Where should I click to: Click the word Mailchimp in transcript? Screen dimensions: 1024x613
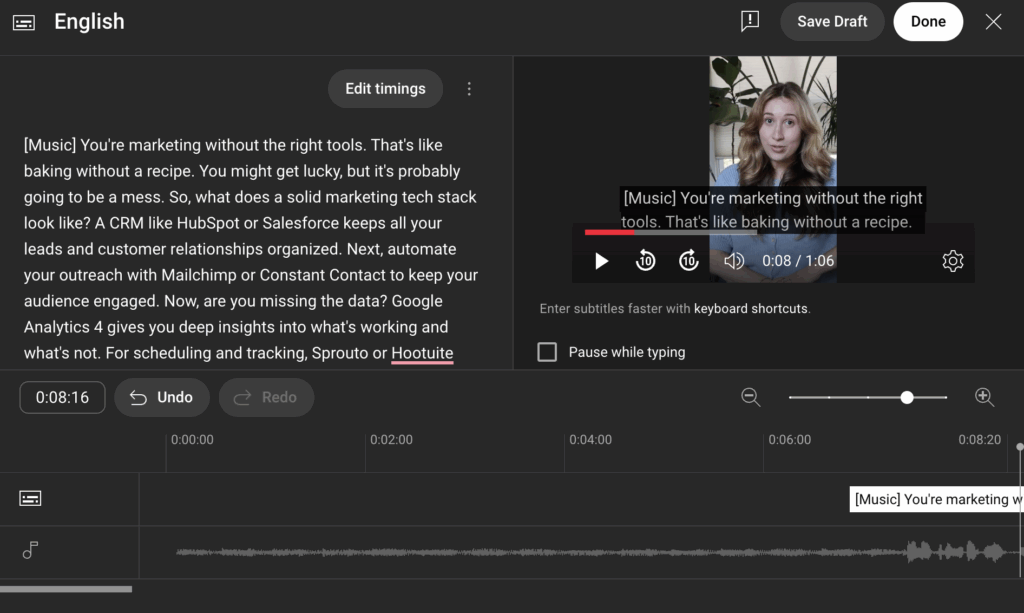(x=199, y=275)
